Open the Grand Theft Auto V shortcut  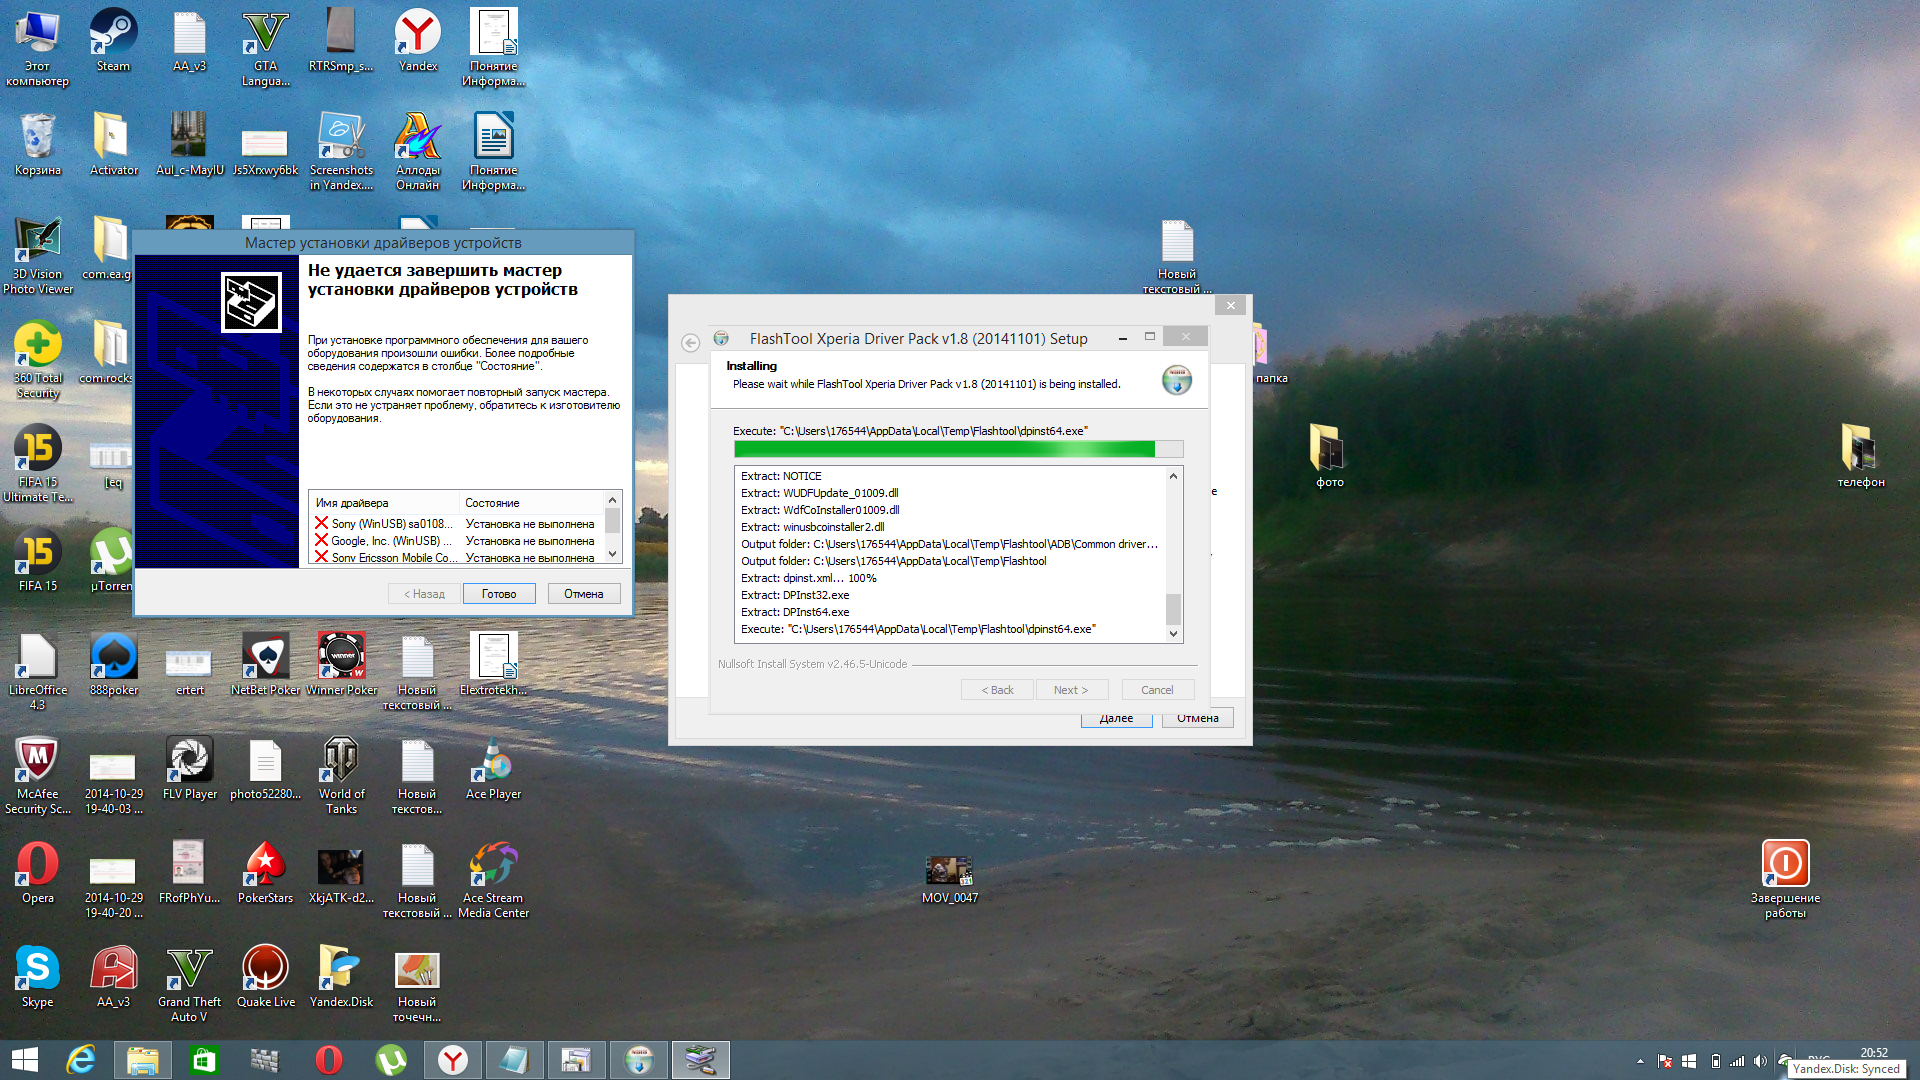pyautogui.click(x=189, y=972)
